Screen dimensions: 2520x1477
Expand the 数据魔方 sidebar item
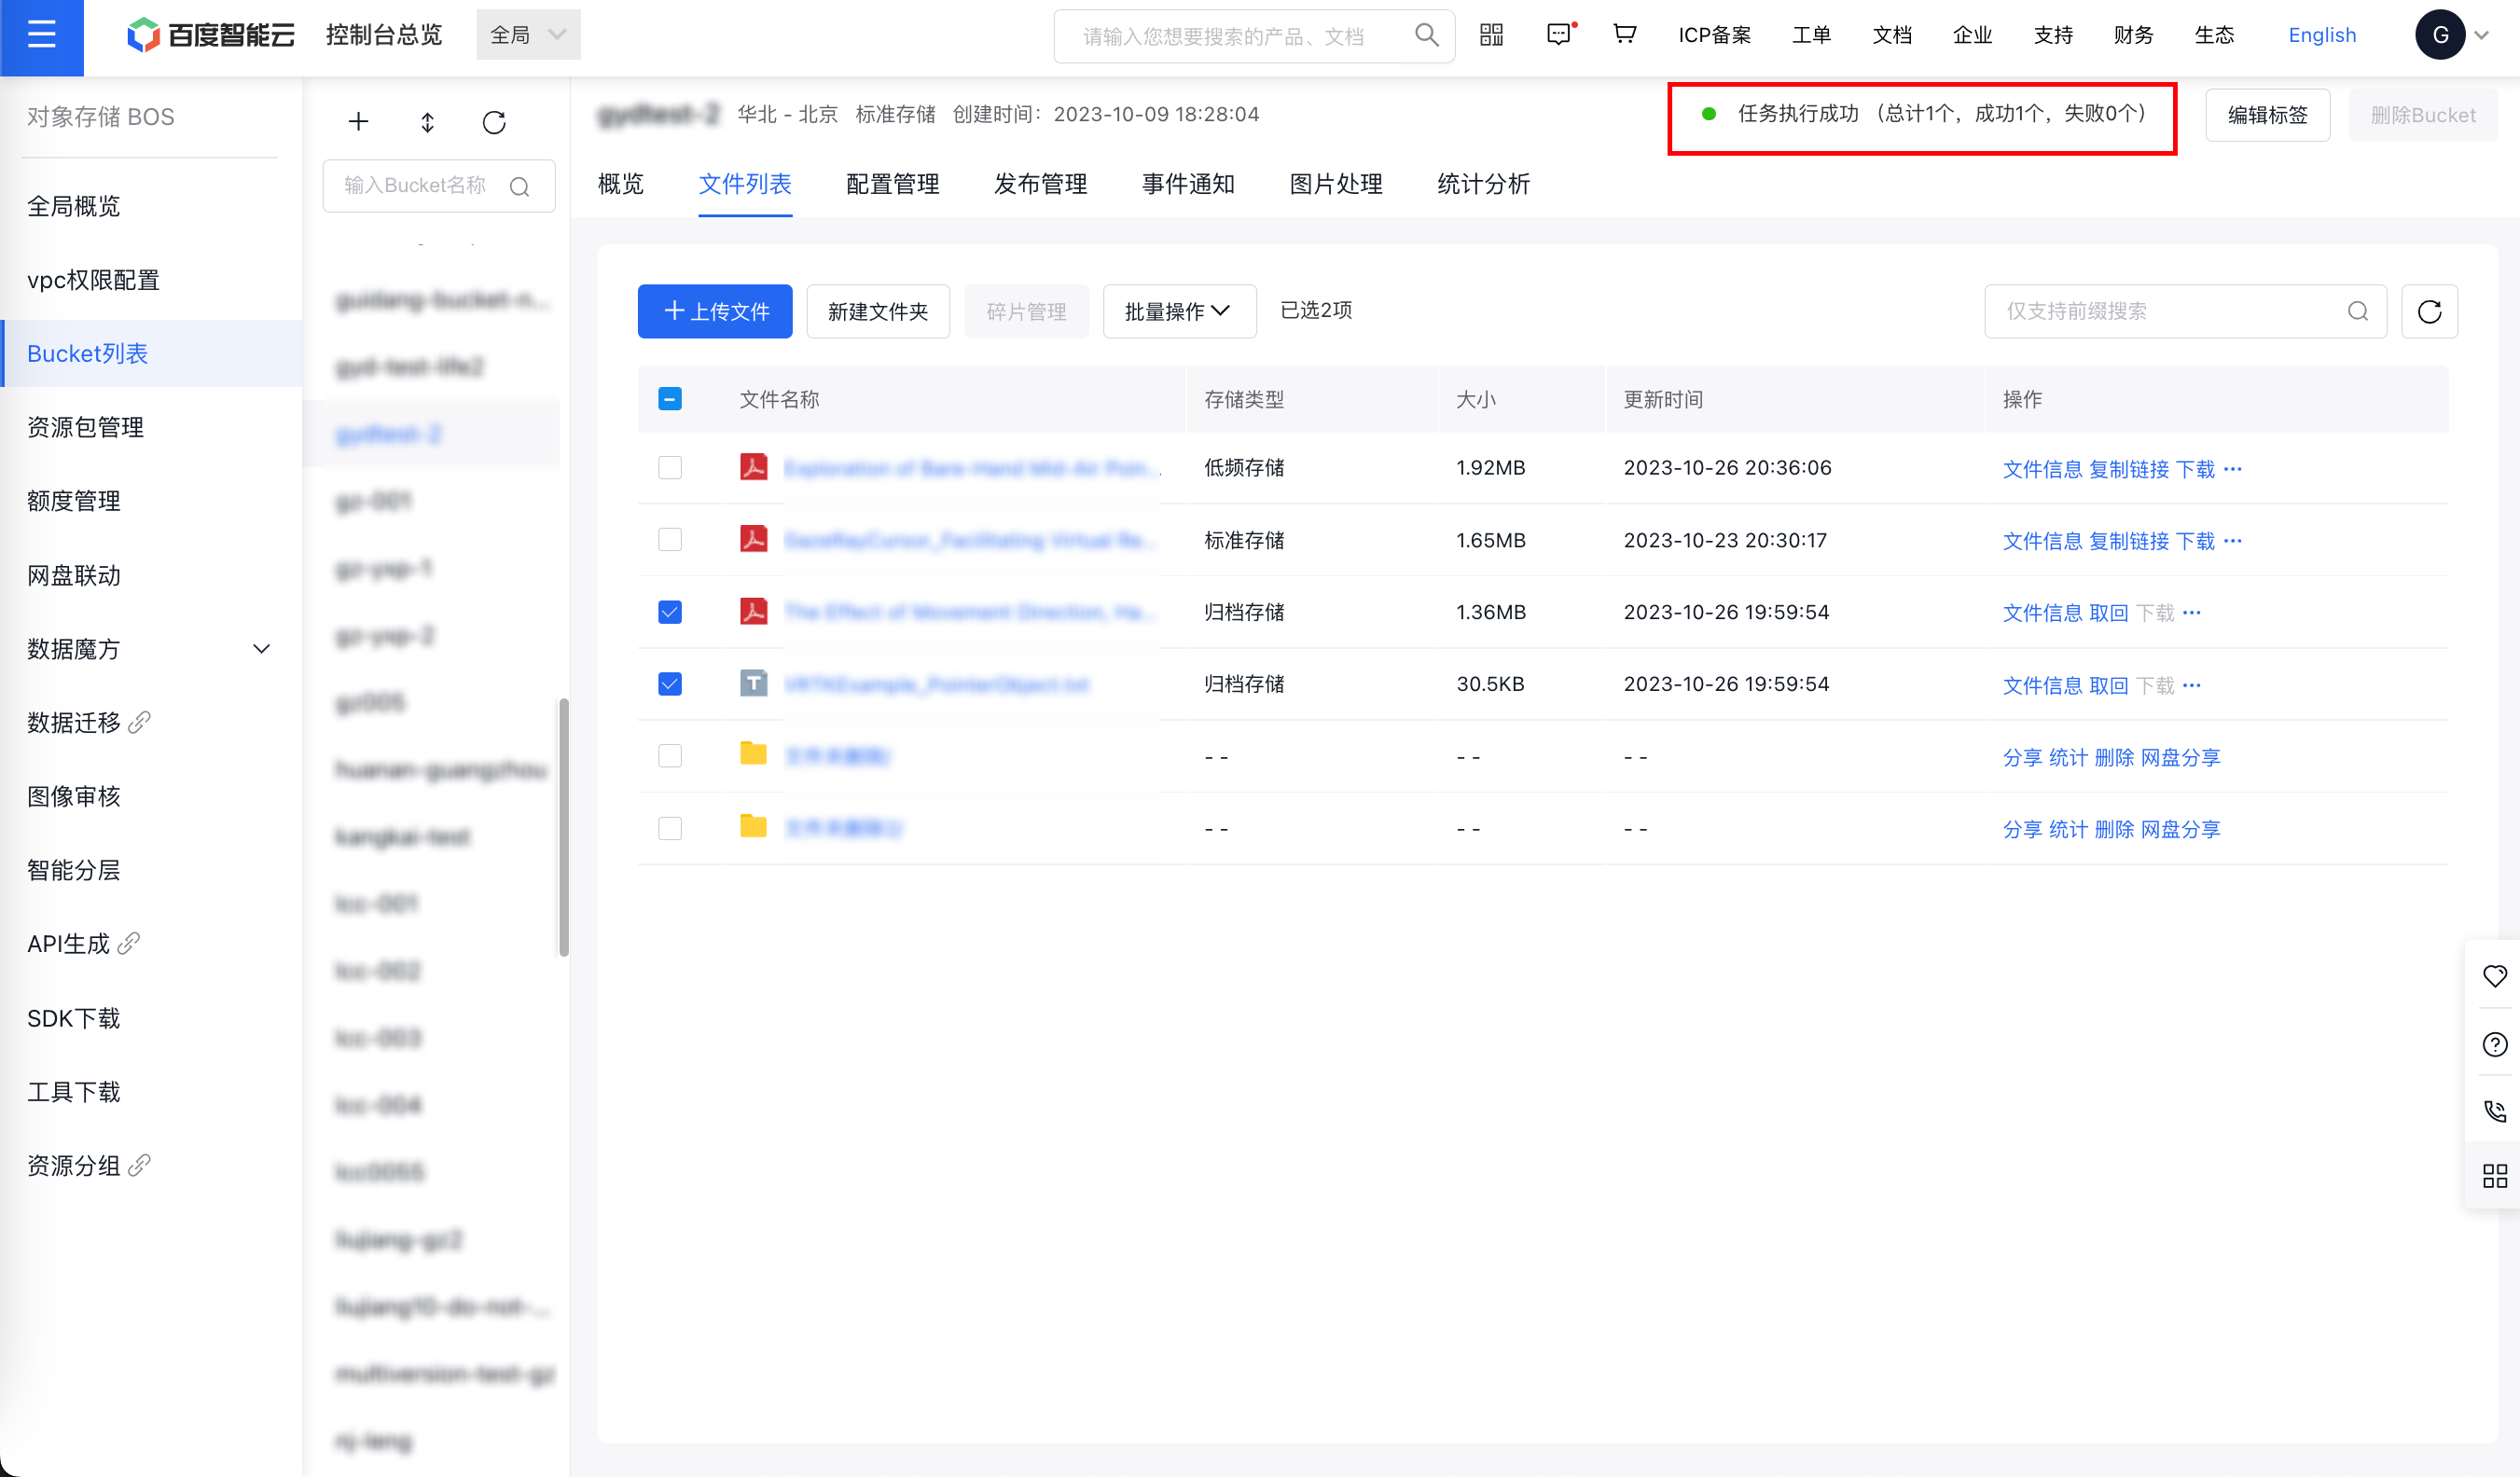(x=261, y=649)
